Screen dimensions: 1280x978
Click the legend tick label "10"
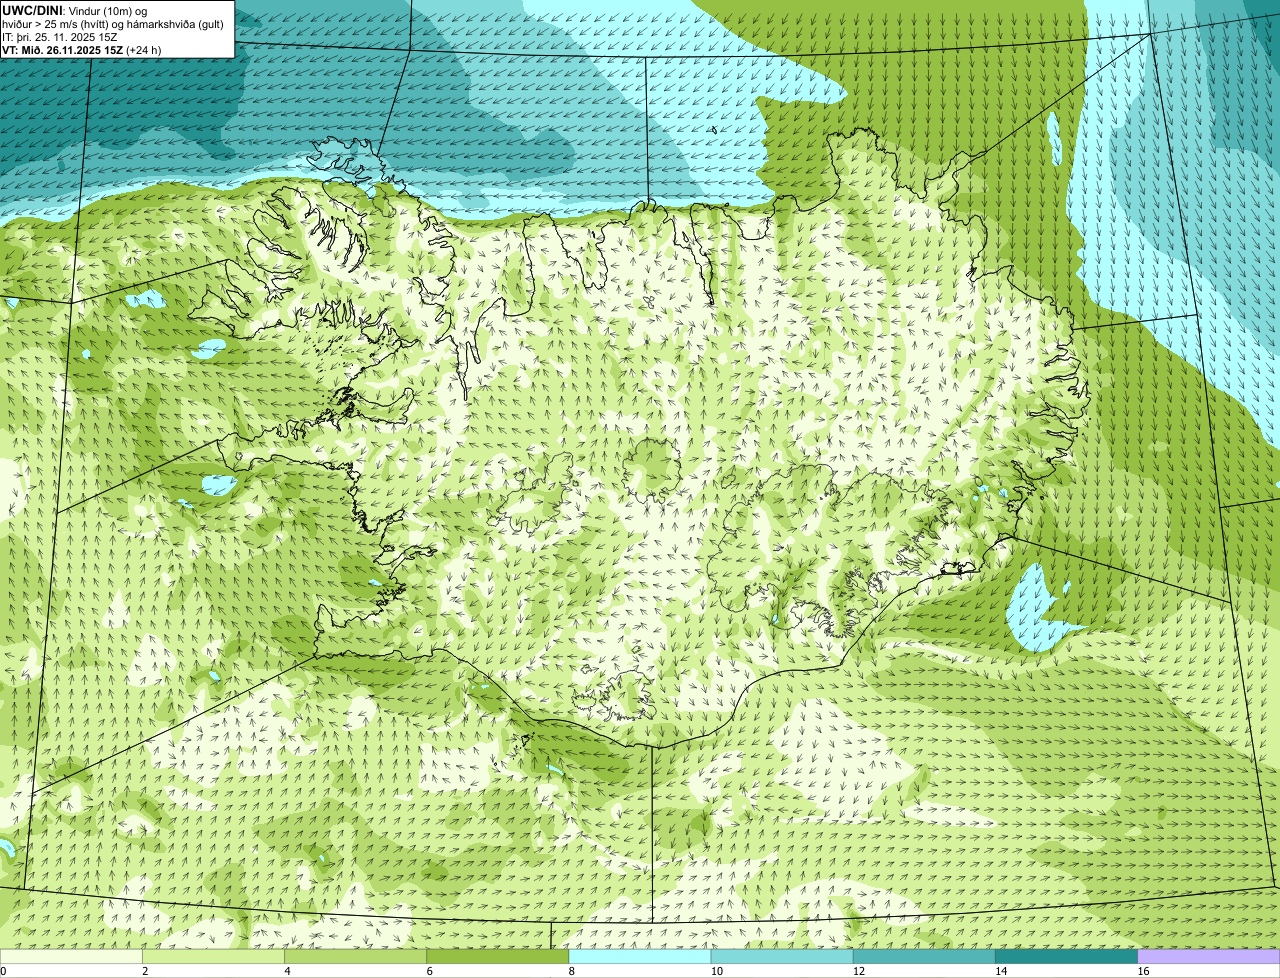716,971
